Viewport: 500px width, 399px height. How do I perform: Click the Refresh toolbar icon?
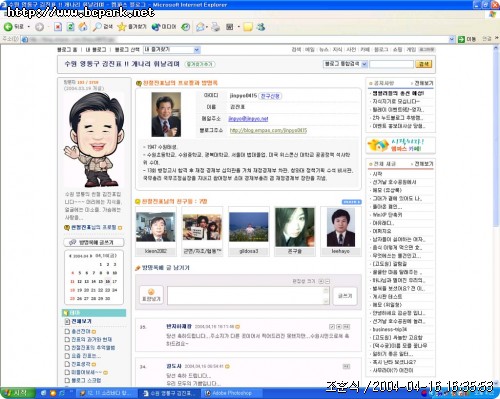[x=70, y=27]
